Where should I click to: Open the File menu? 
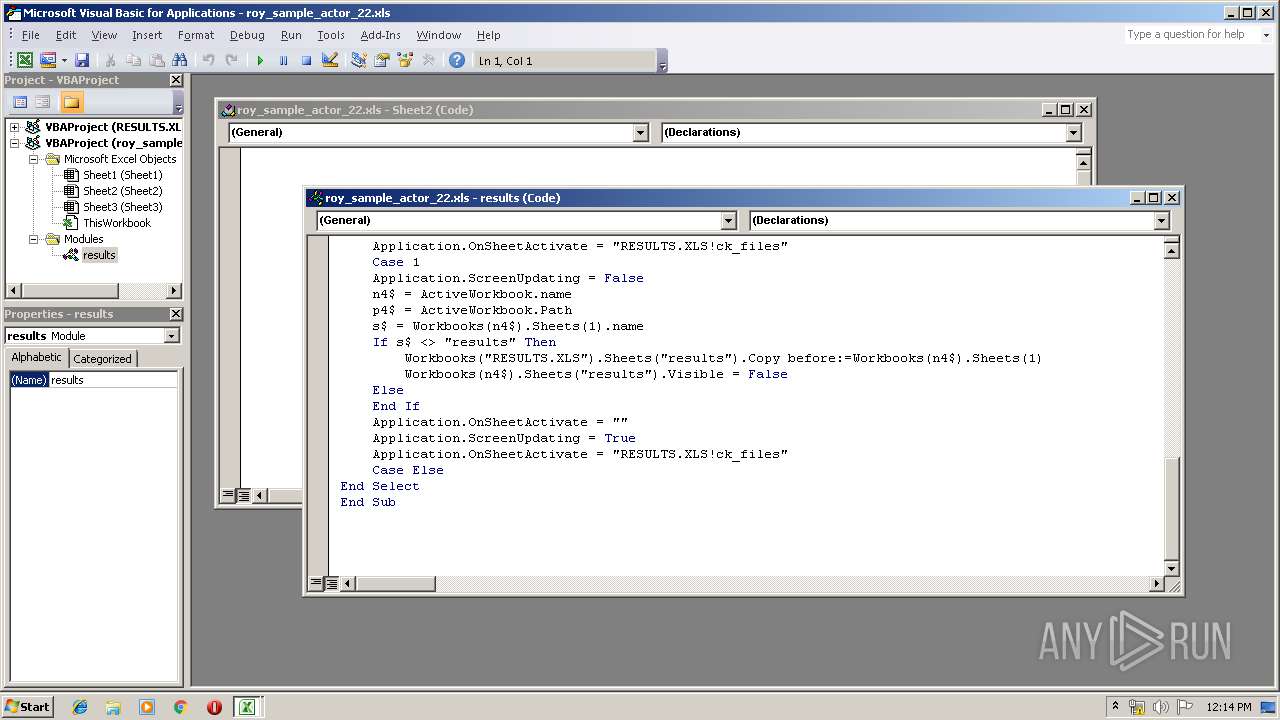coord(31,35)
